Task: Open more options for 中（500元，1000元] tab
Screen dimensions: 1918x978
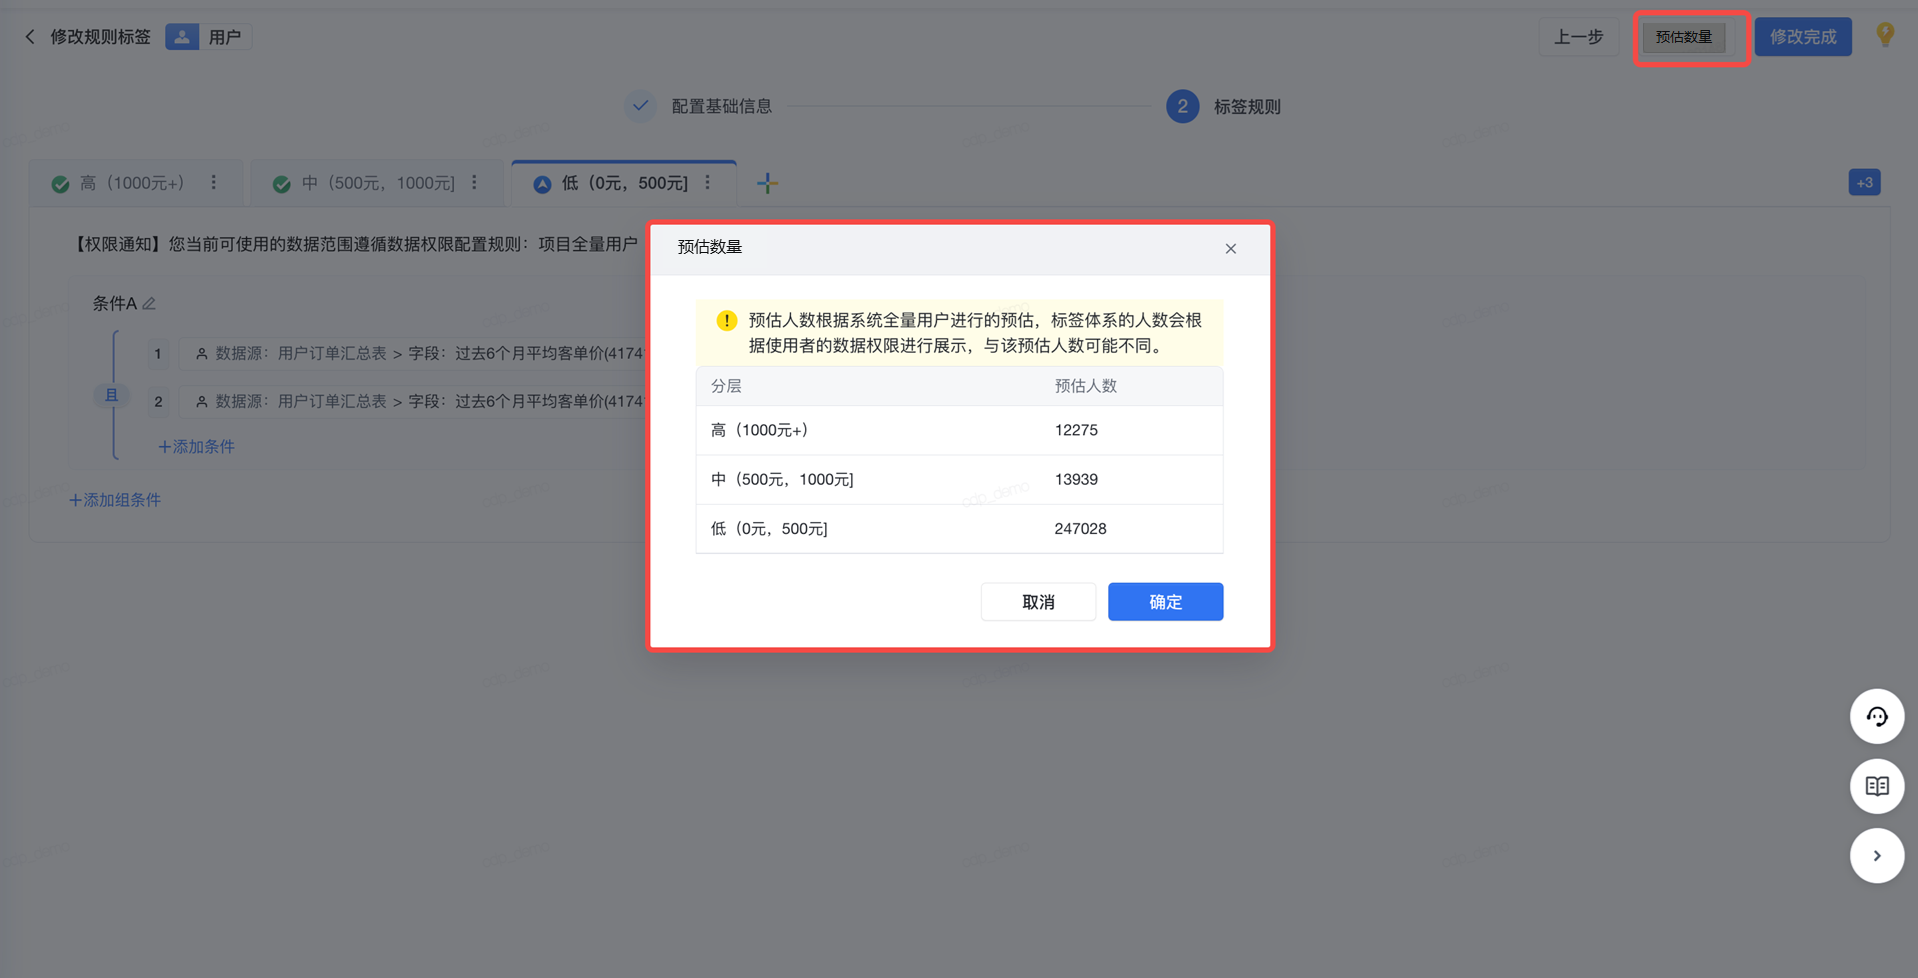Action: tap(475, 183)
